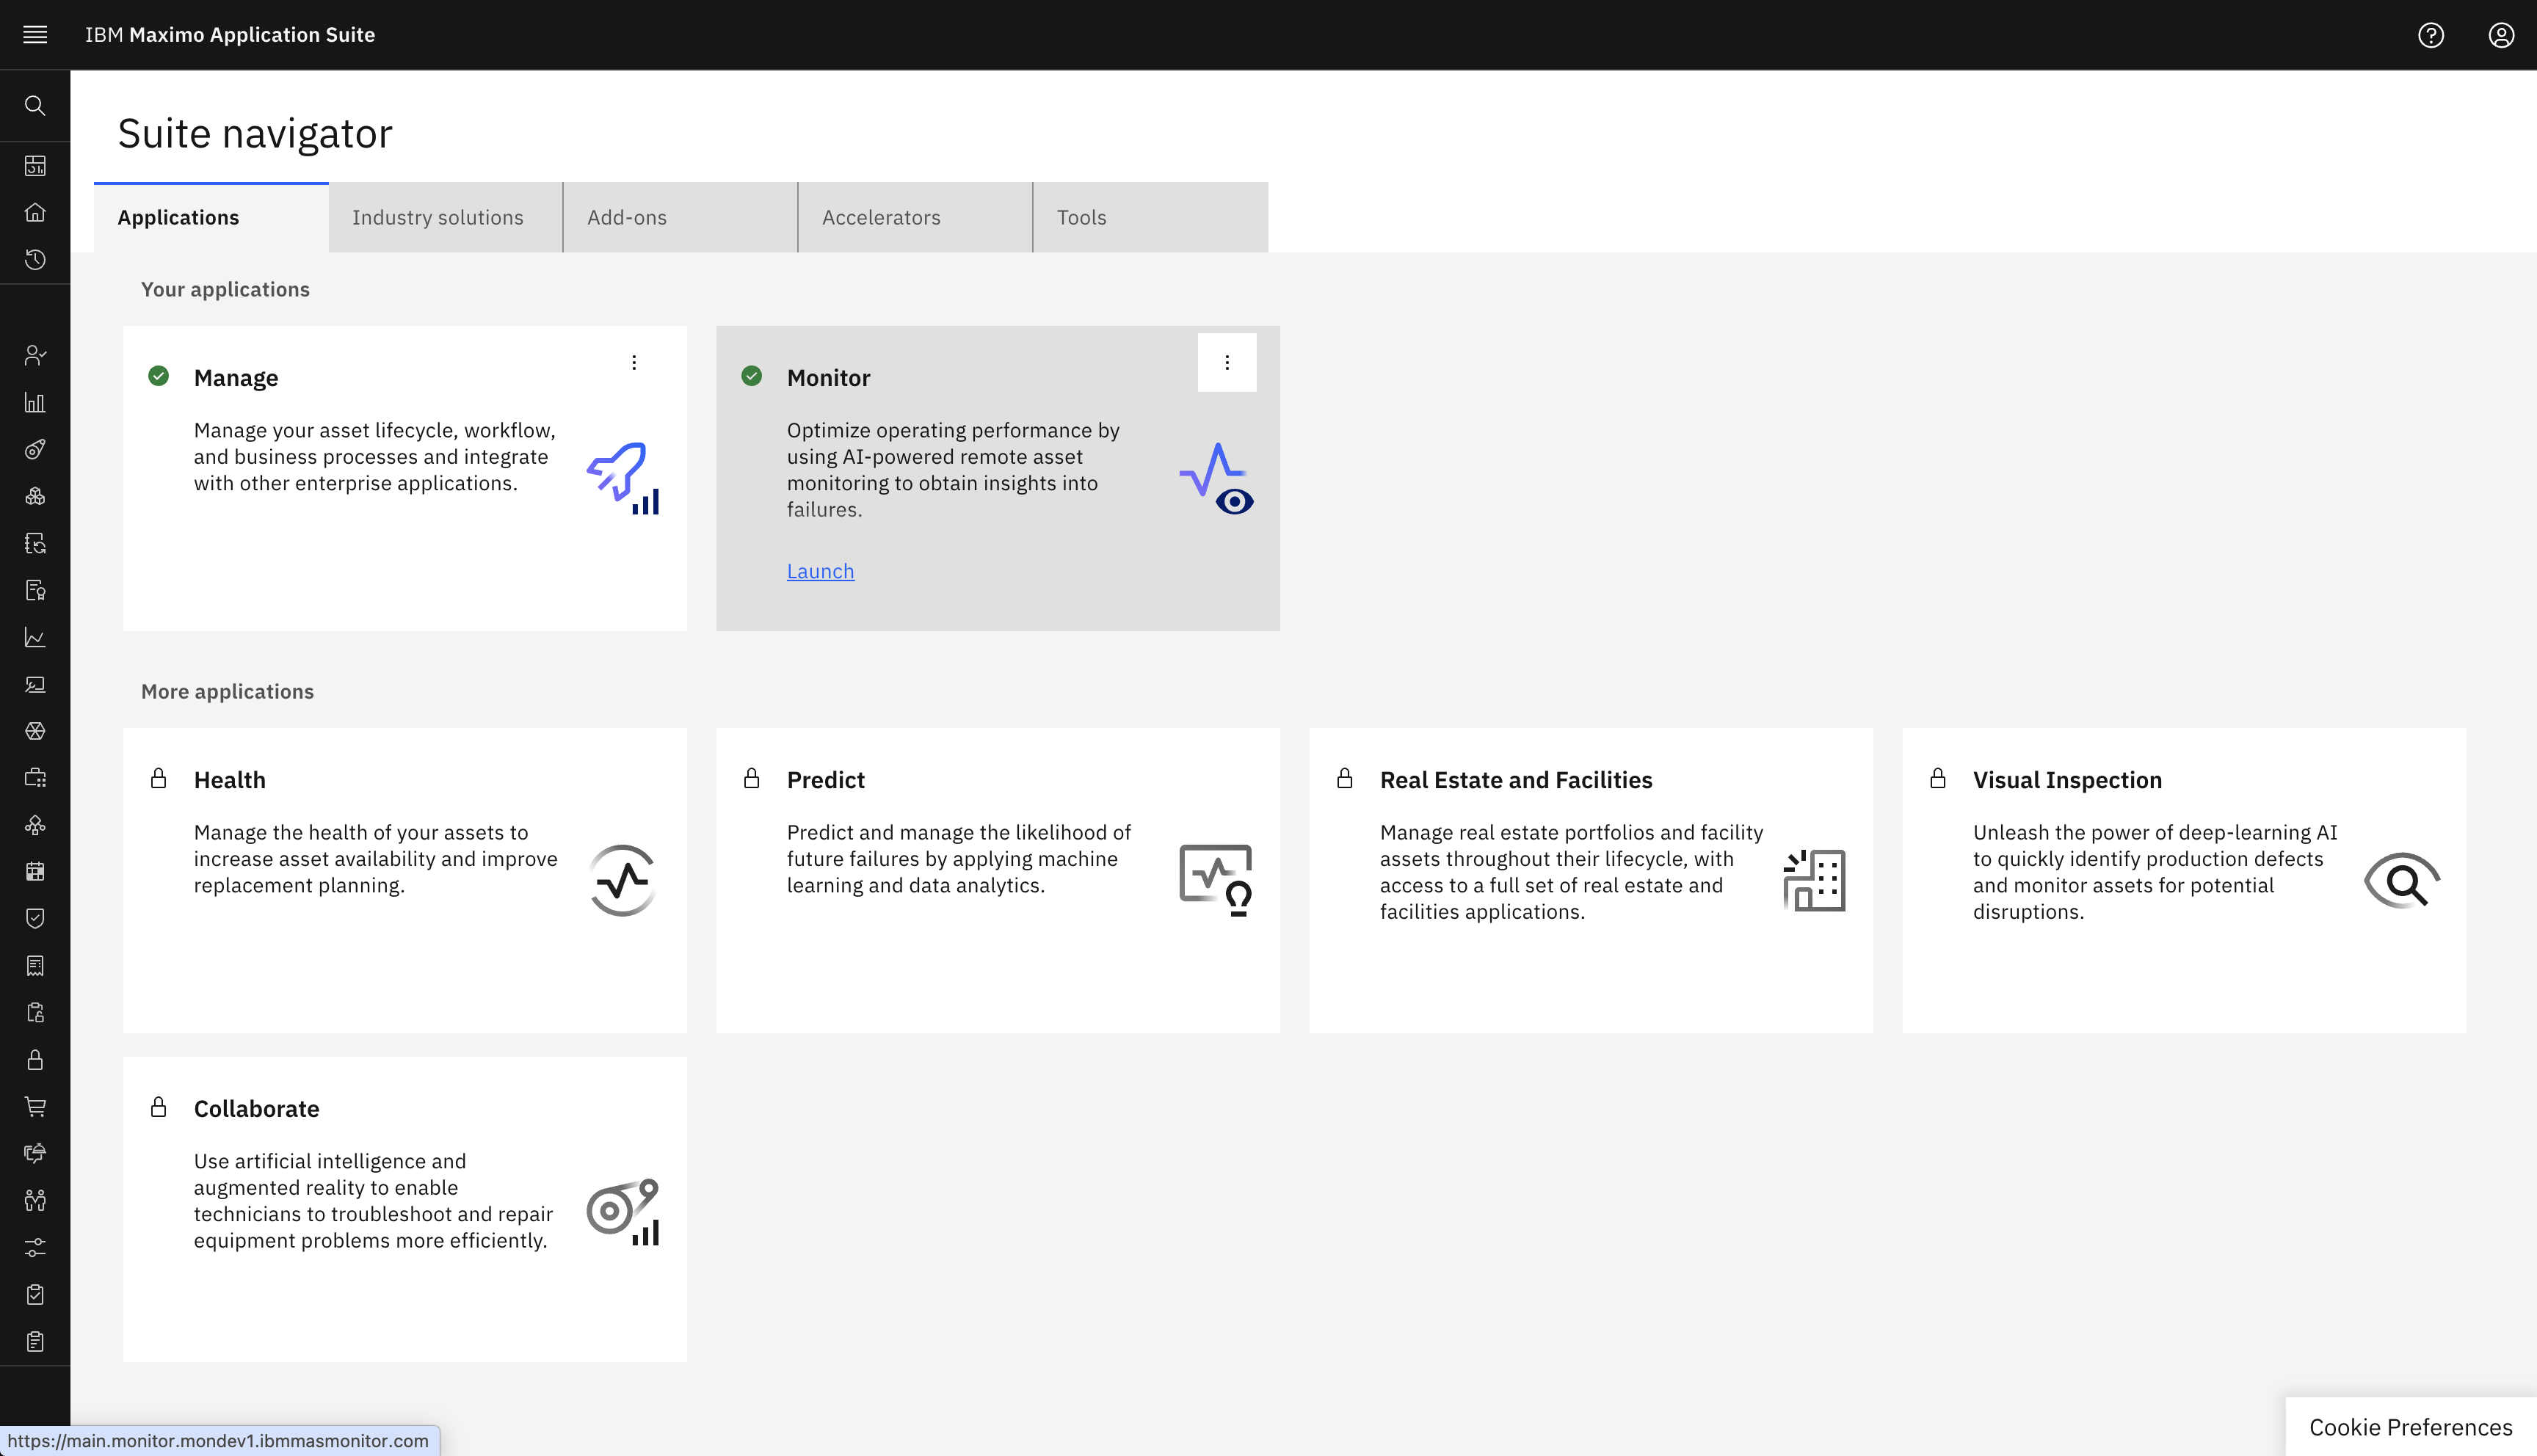Image resolution: width=2537 pixels, height=1456 pixels.
Task: Click the clipboard-with-lock sidebar icon
Action: [x=35, y=1012]
